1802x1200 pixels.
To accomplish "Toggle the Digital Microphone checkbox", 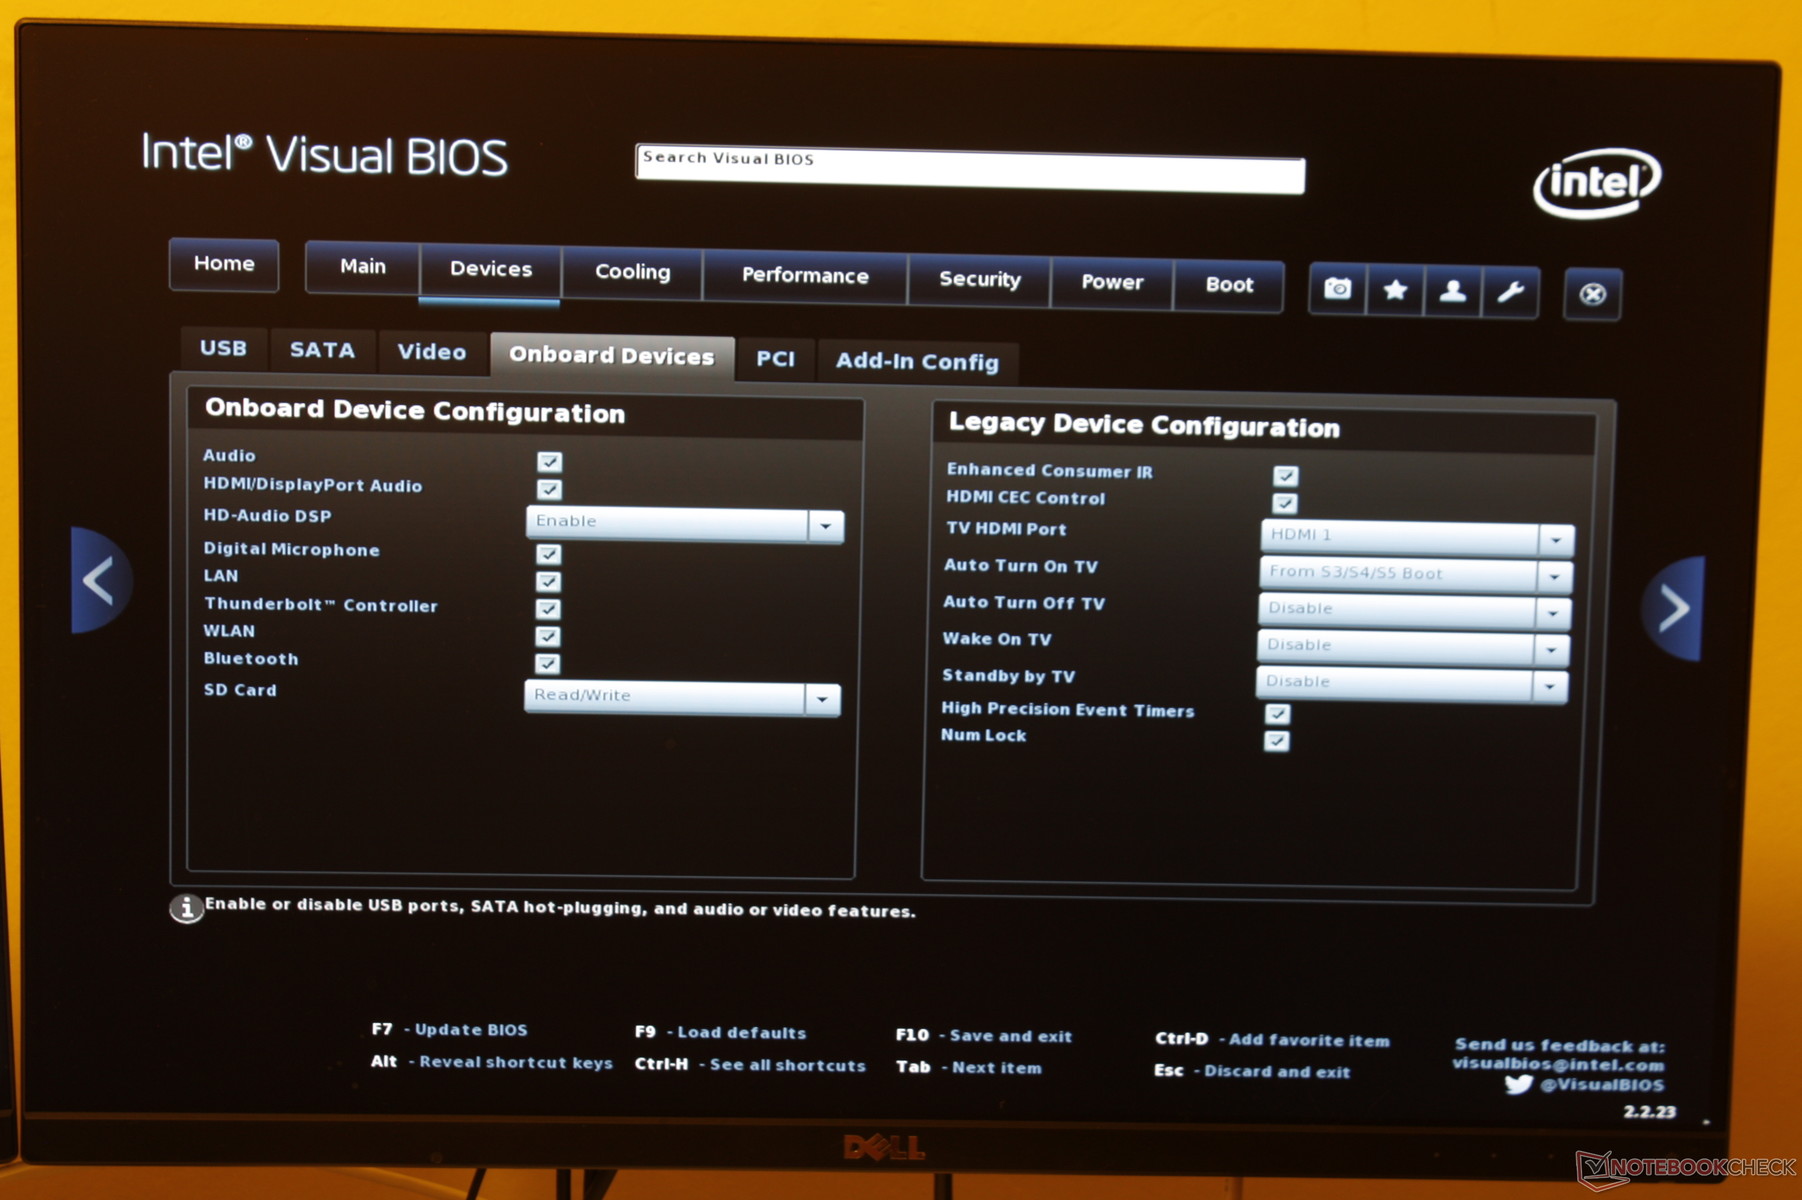I will (548, 554).
